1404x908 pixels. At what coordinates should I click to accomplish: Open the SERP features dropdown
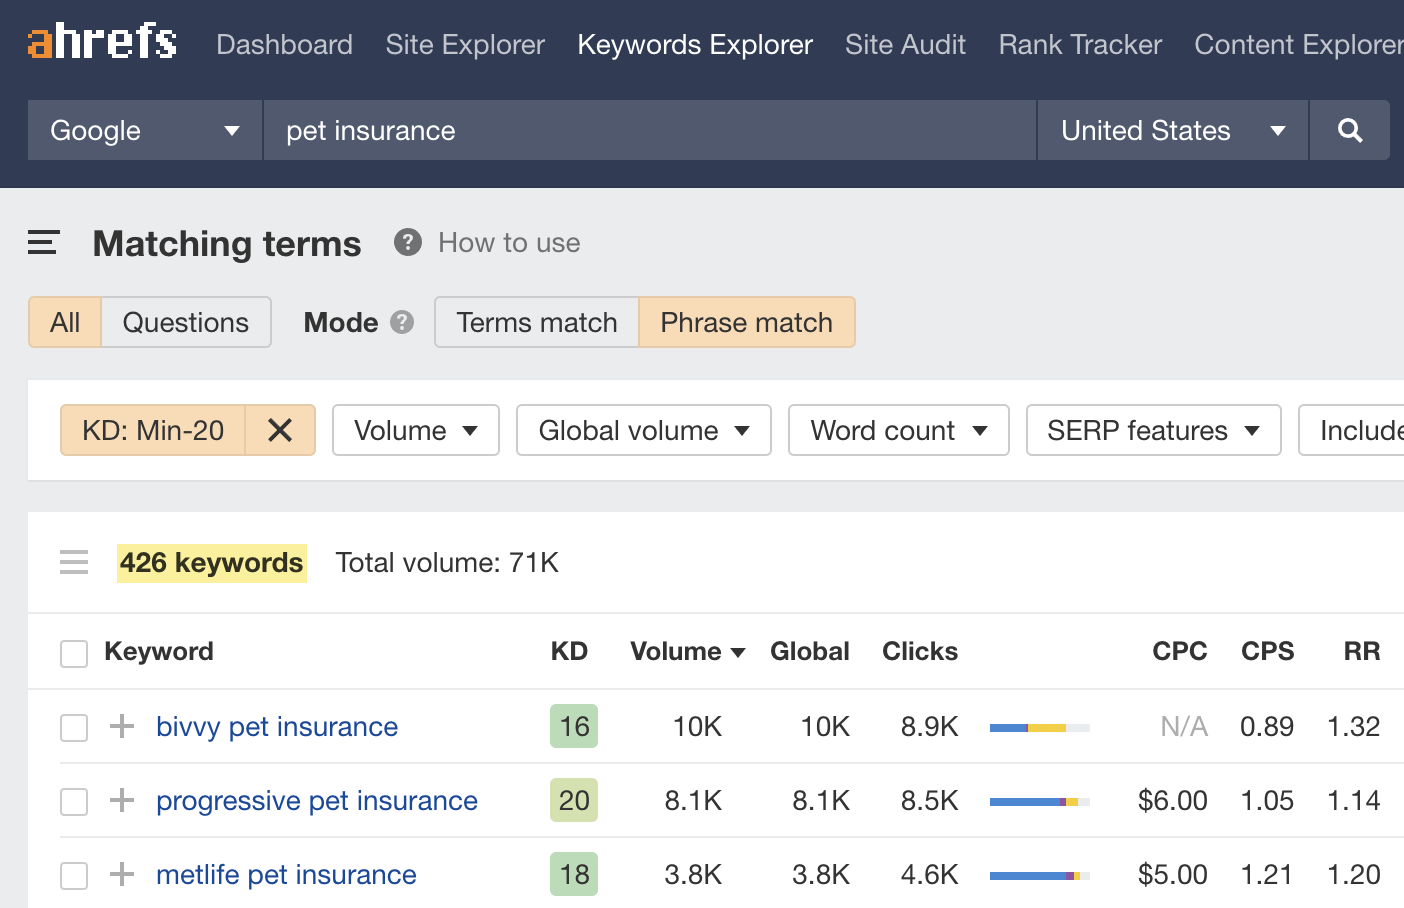click(x=1152, y=430)
